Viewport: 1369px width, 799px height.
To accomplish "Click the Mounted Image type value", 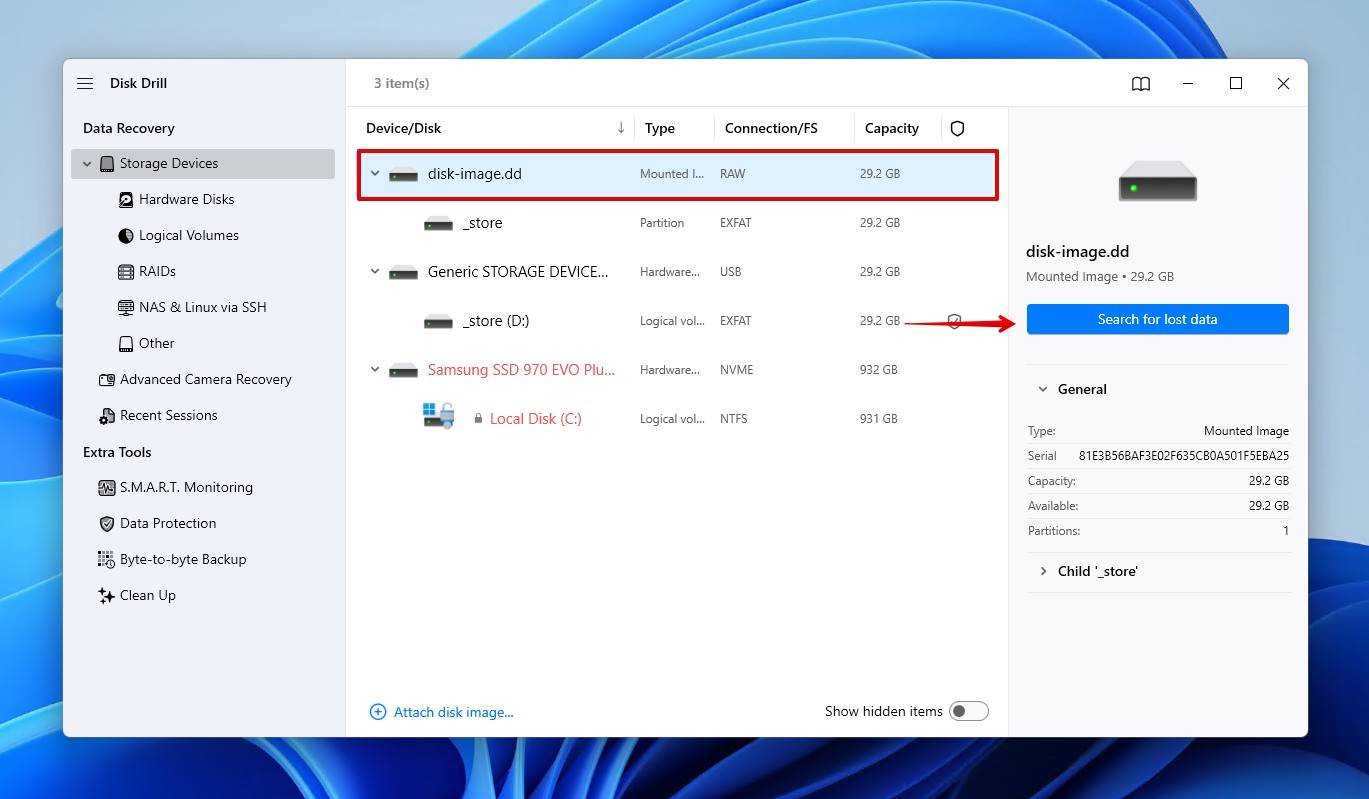I will pos(1246,431).
